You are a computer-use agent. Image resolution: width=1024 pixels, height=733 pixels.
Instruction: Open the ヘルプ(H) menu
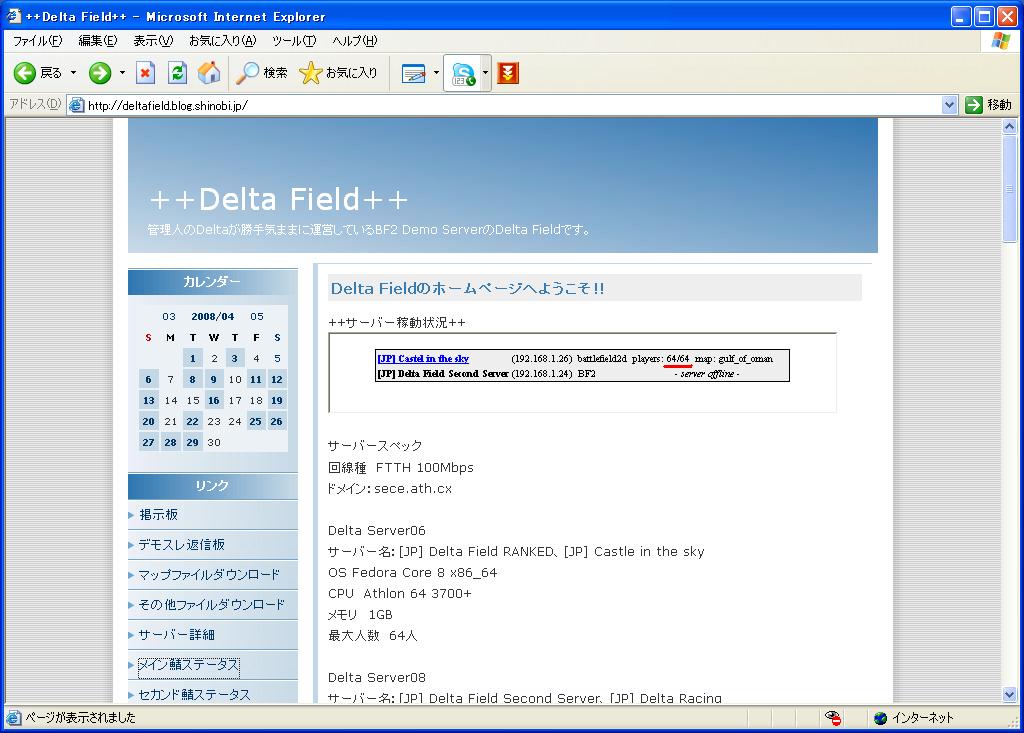[x=355, y=41]
